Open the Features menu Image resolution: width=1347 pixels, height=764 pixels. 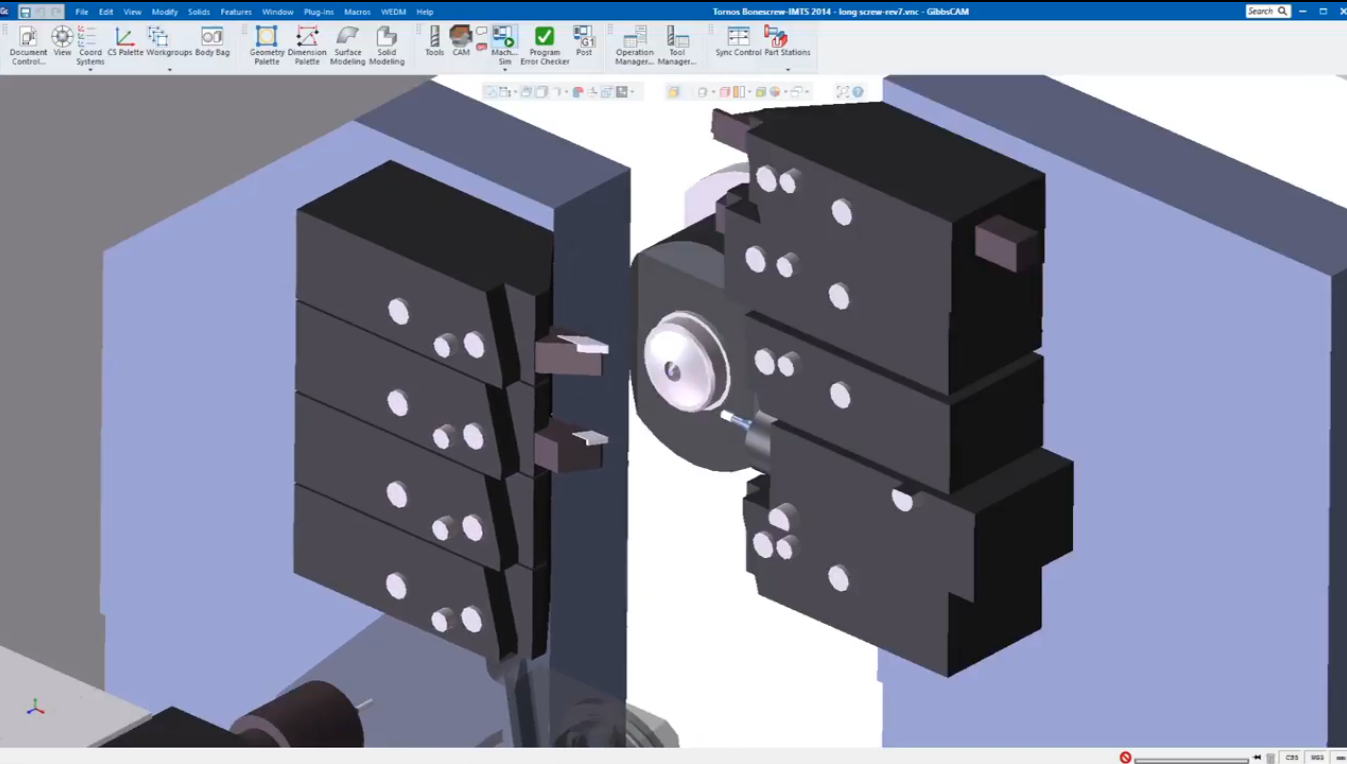click(x=236, y=12)
